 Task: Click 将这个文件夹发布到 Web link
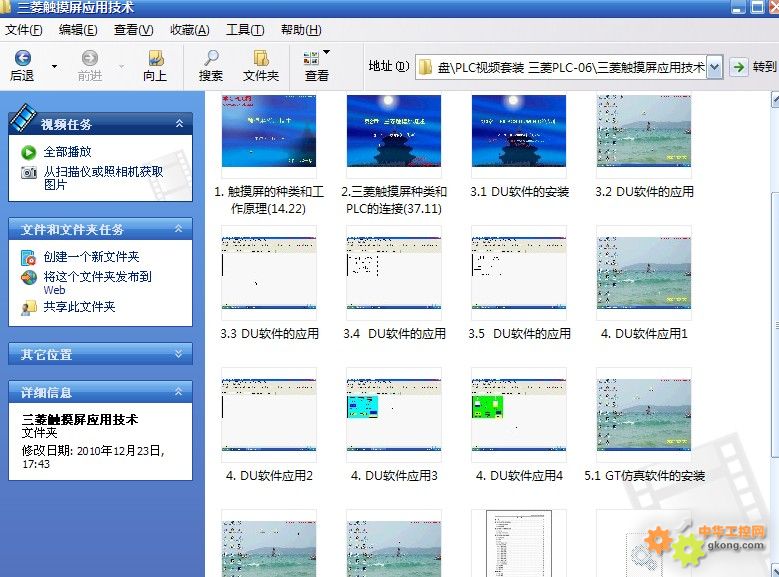pos(98,283)
